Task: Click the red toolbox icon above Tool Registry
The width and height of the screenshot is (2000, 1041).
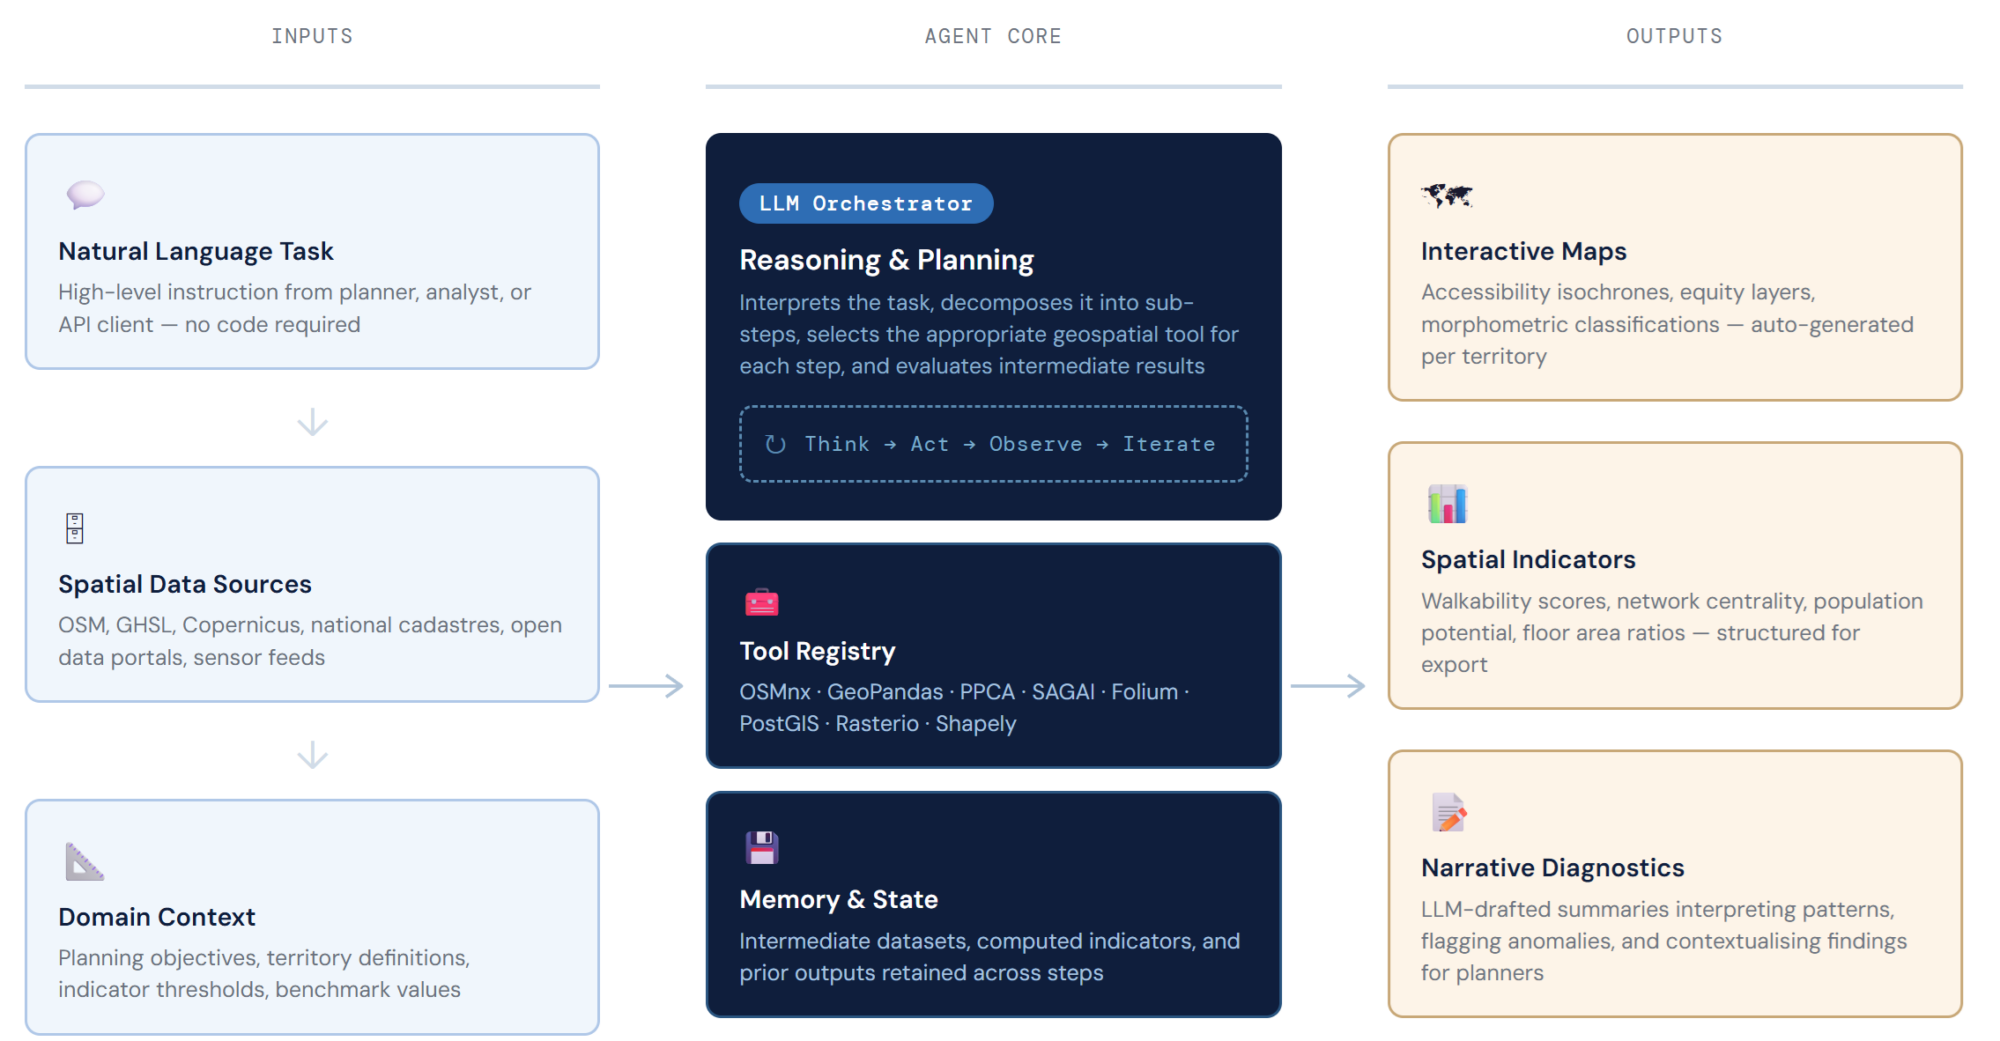Action: click(761, 602)
